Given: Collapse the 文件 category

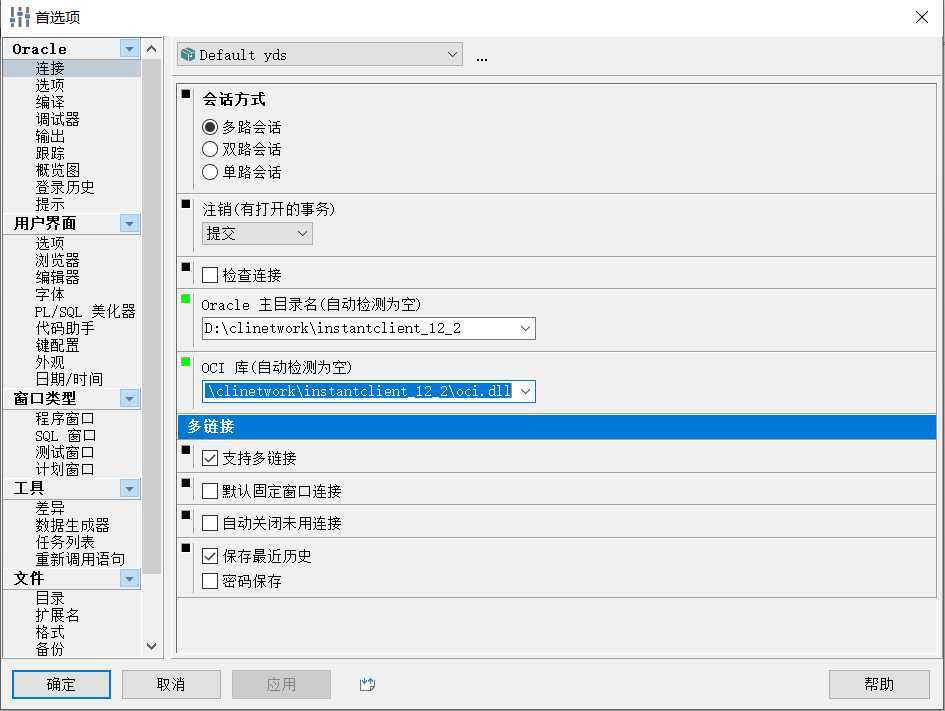Looking at the screenshot, I should 130,578.
